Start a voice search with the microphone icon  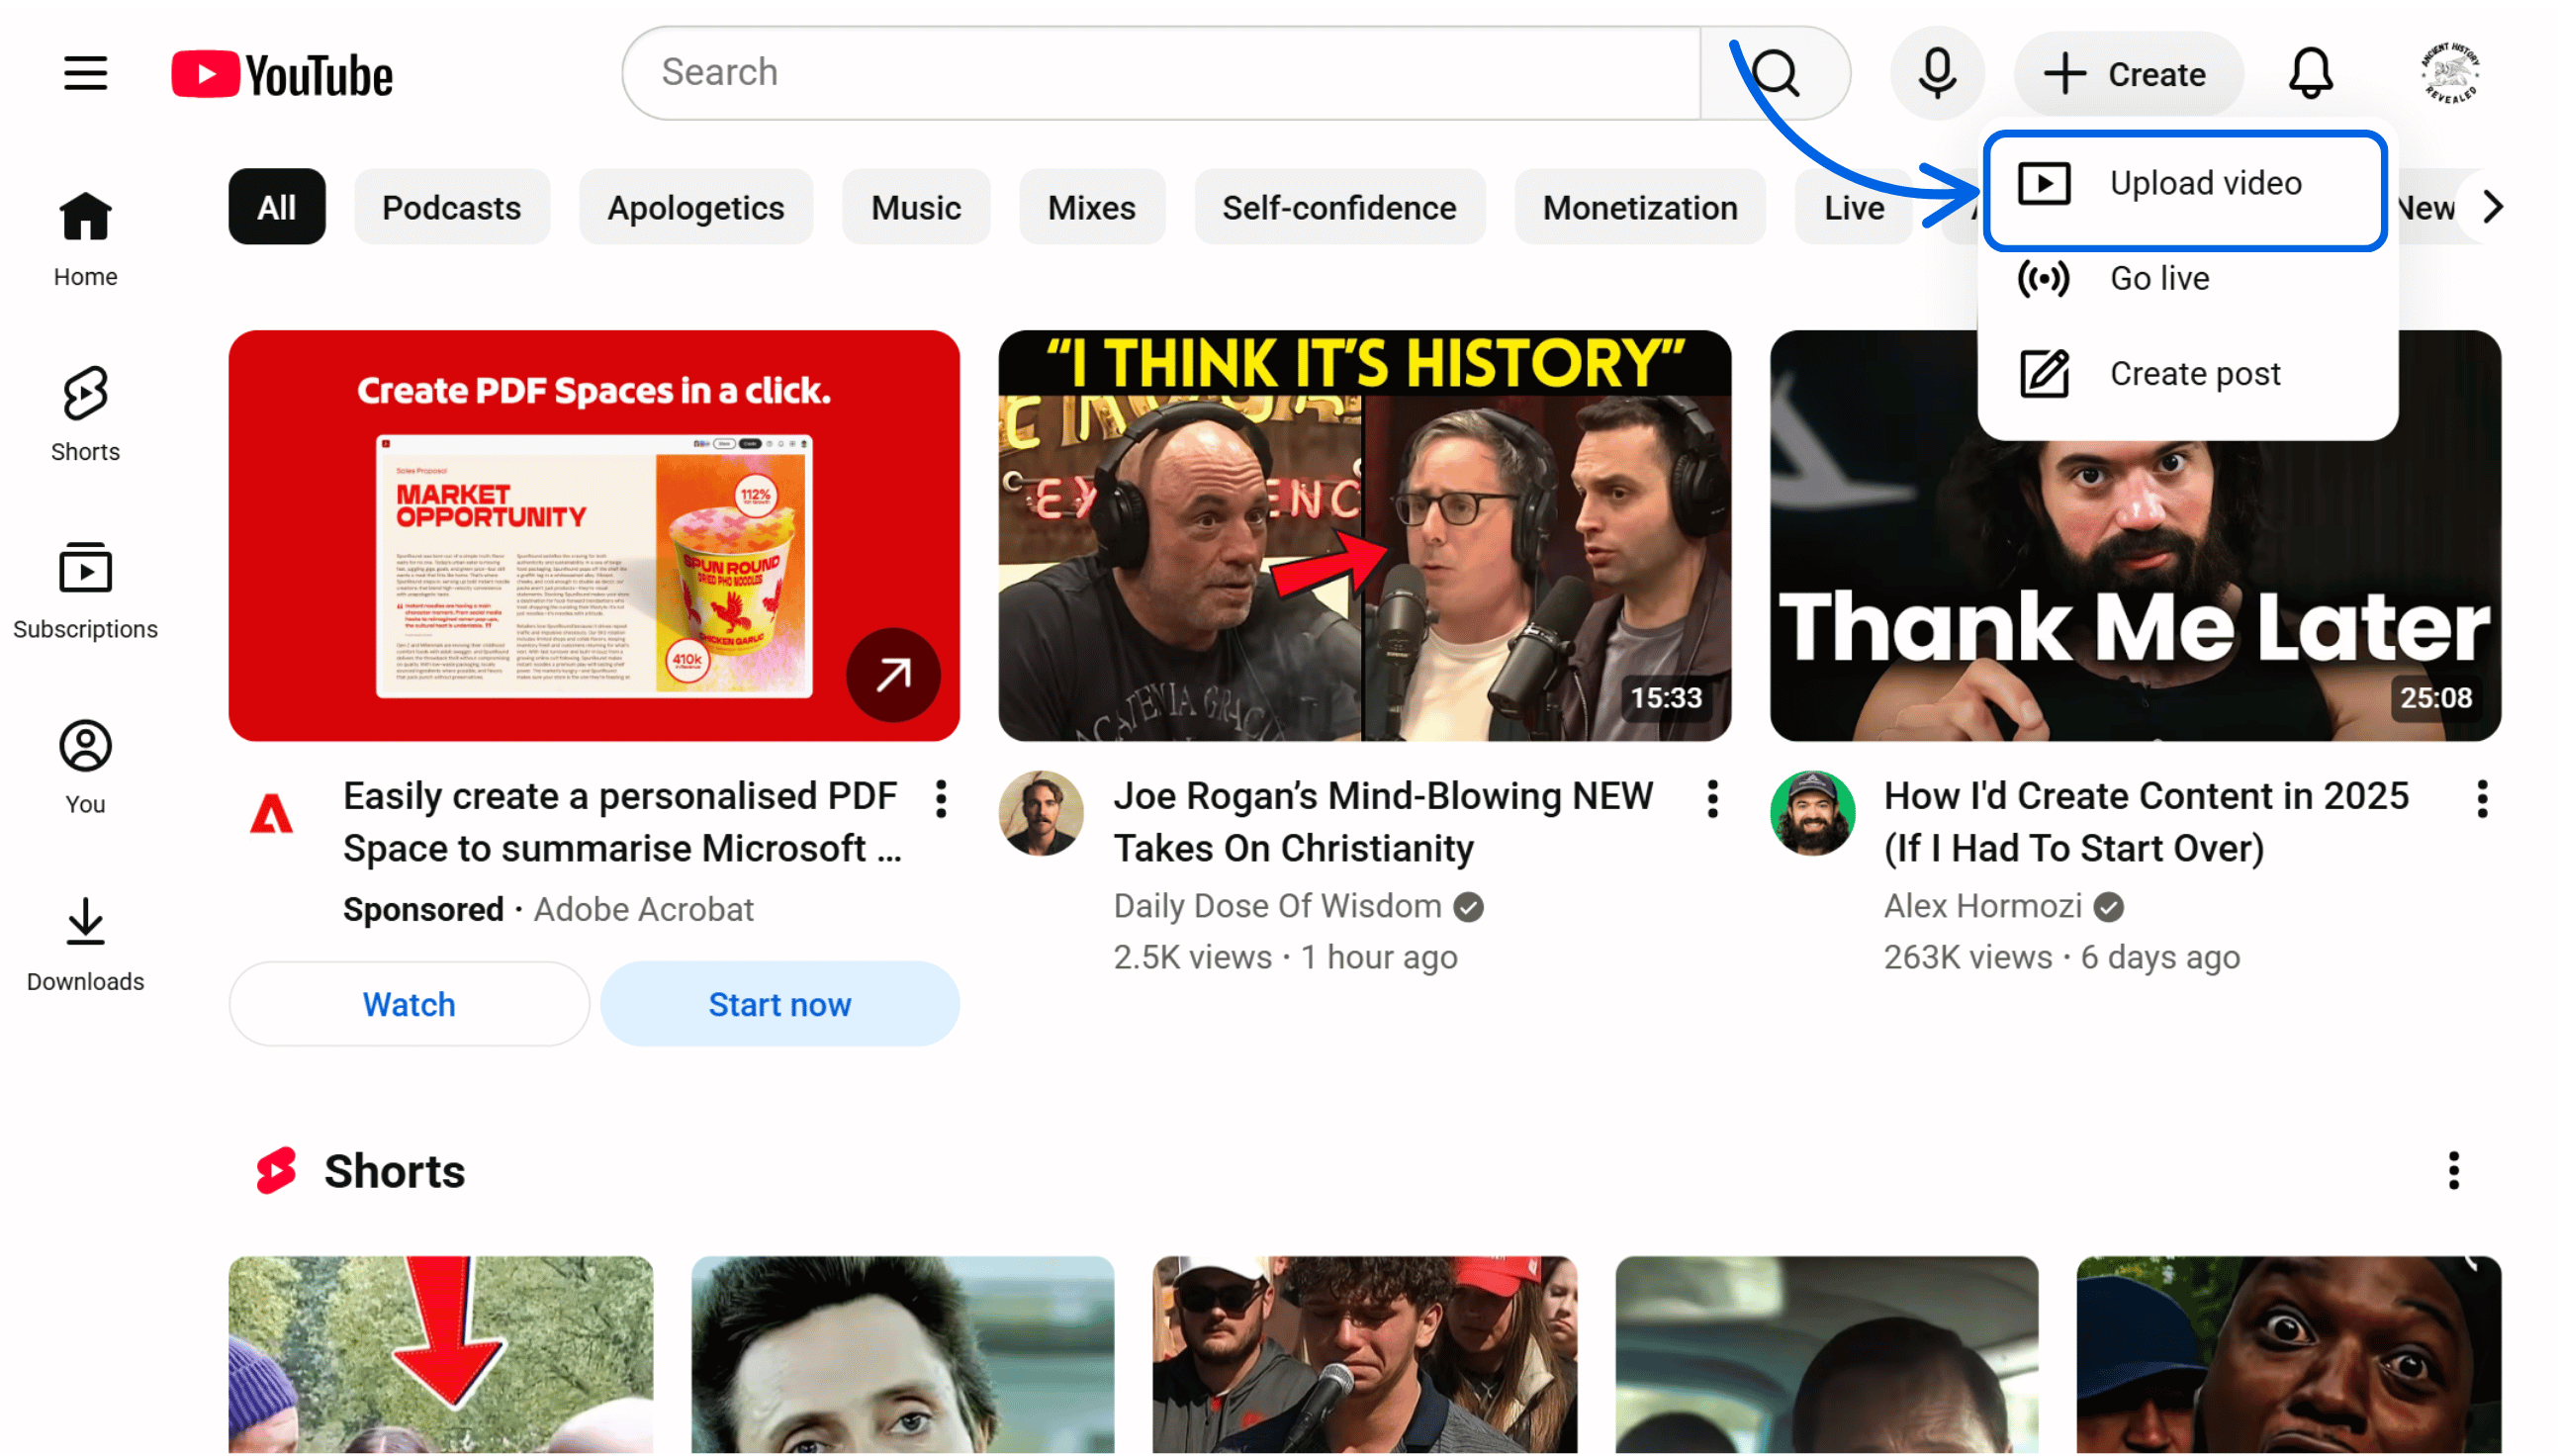coord(1937,72)
